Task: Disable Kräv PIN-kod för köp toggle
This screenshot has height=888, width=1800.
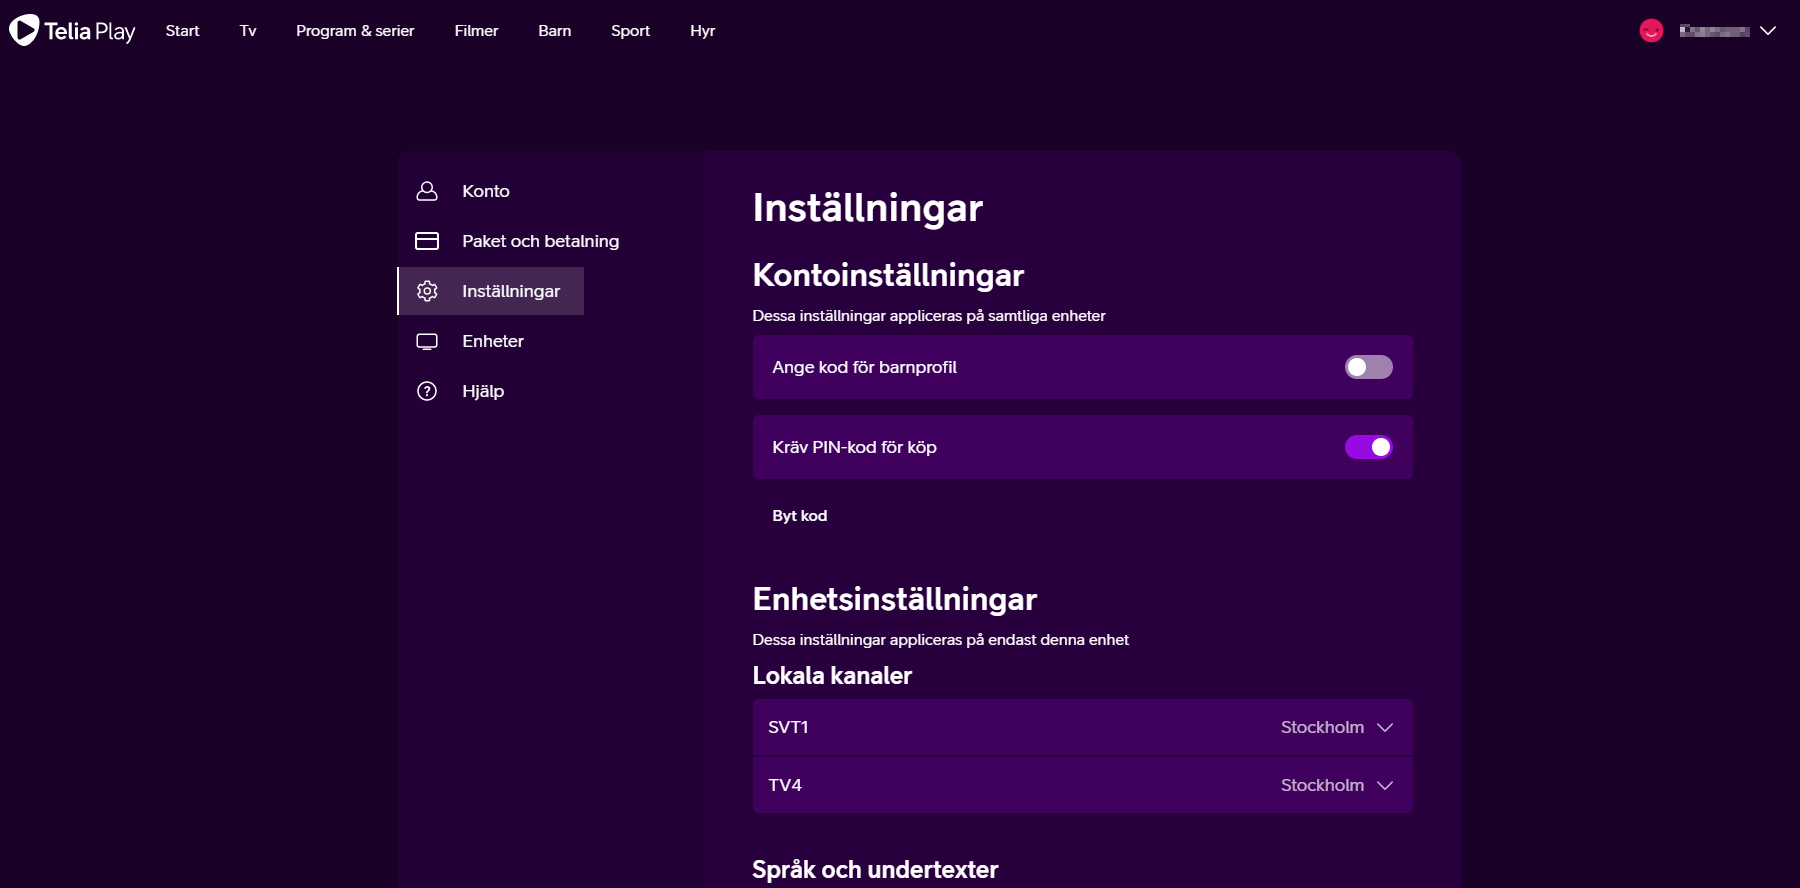Action: tap(1368, 447)
